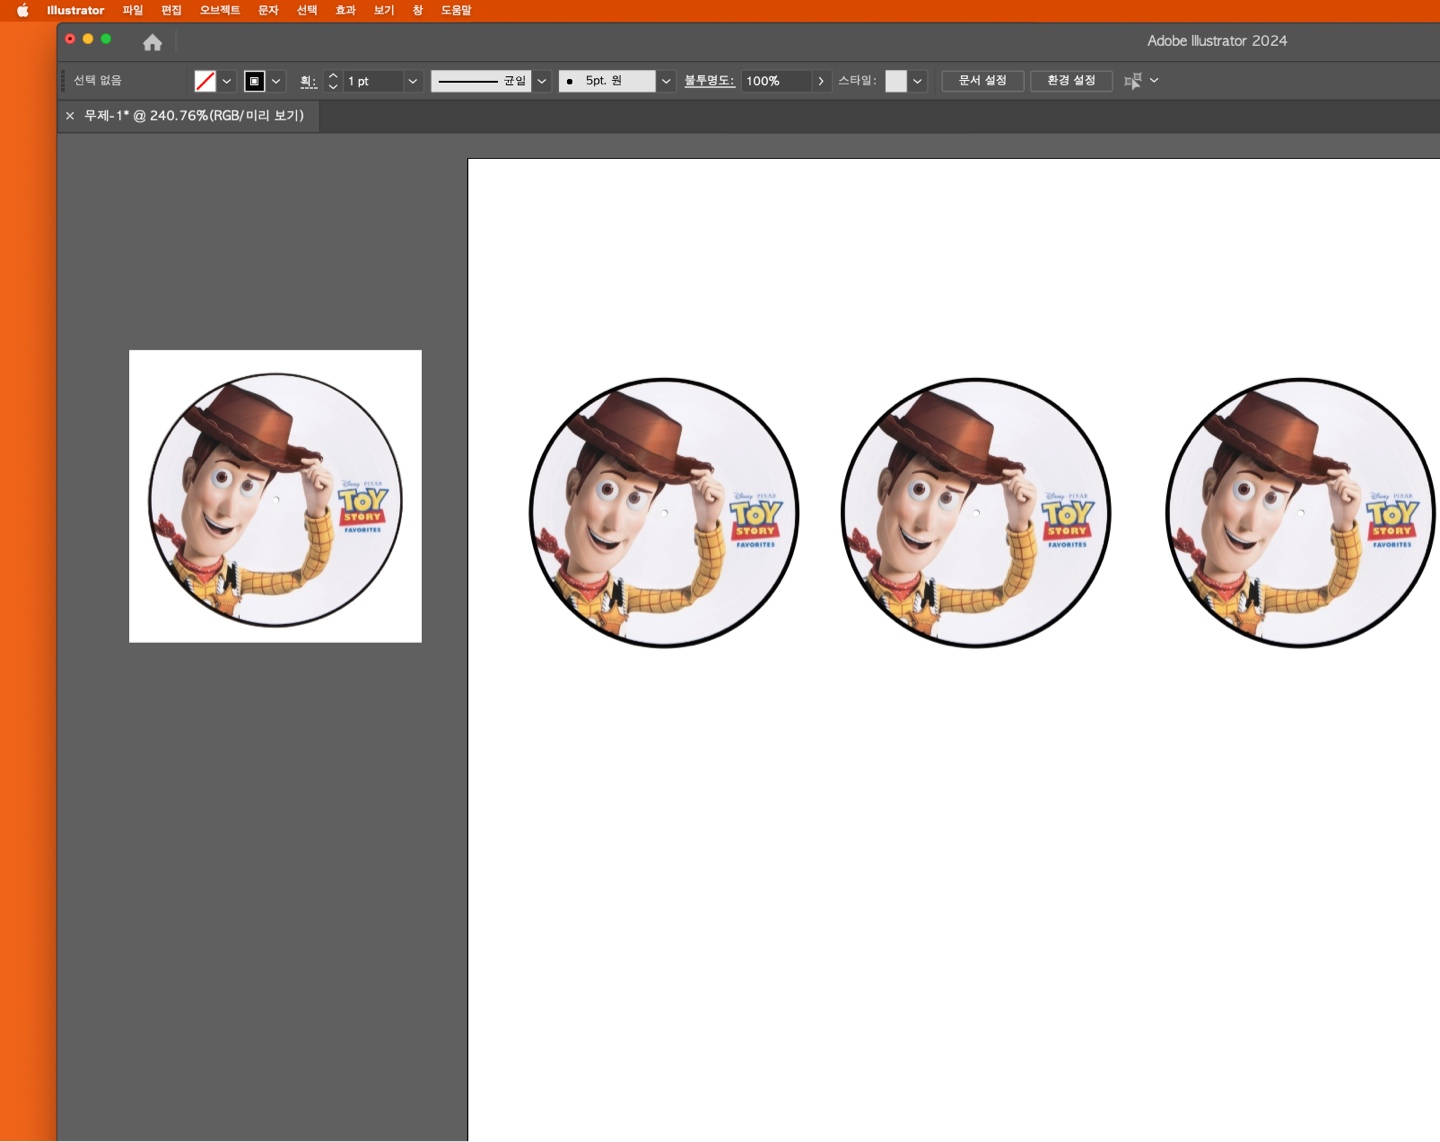Select the rightmost Woody circle on artboard
Screen dimensions: 1440x1142
(1301, 513)
